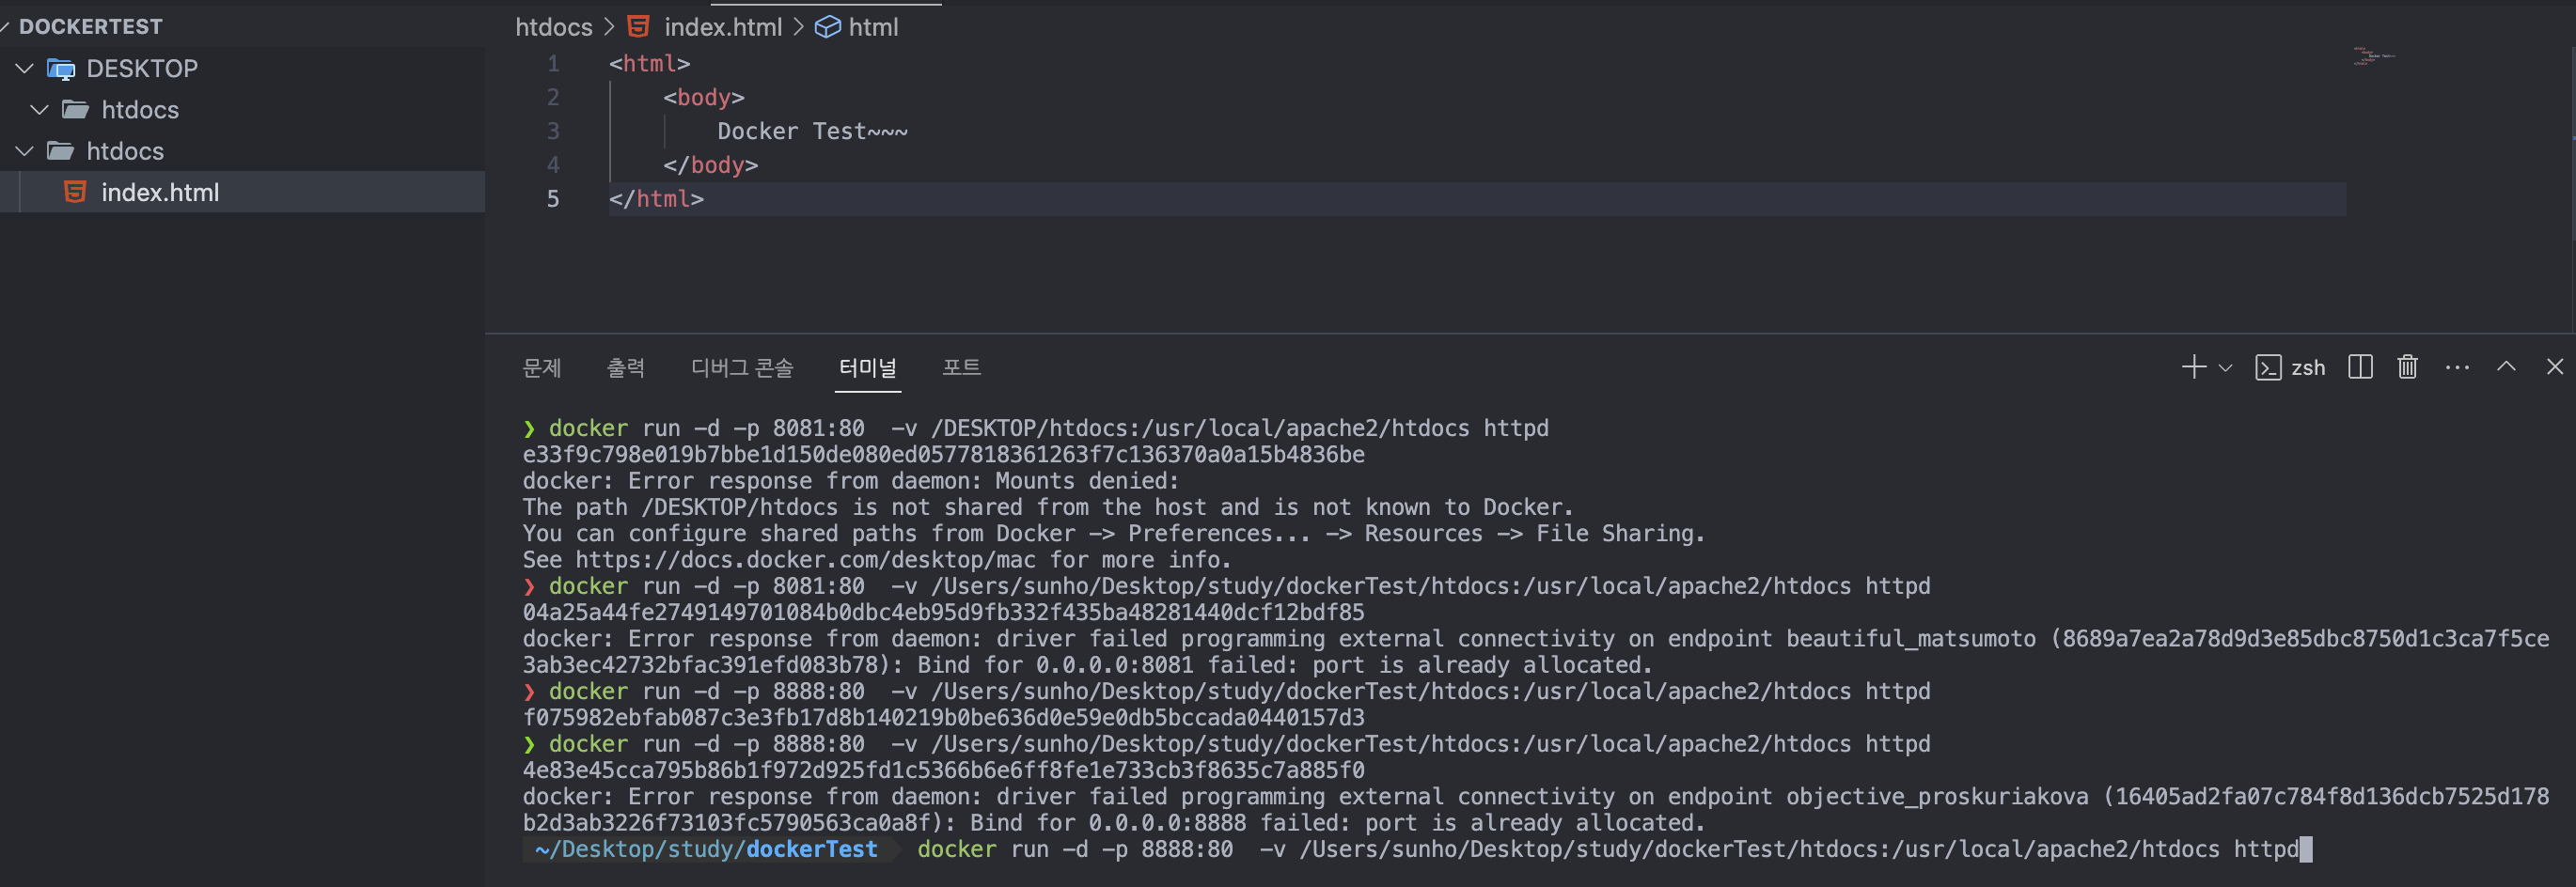Collapse the root-level htdocs folder chevron
Viewport: 2576px width, 887px height.
coord(25,151)
